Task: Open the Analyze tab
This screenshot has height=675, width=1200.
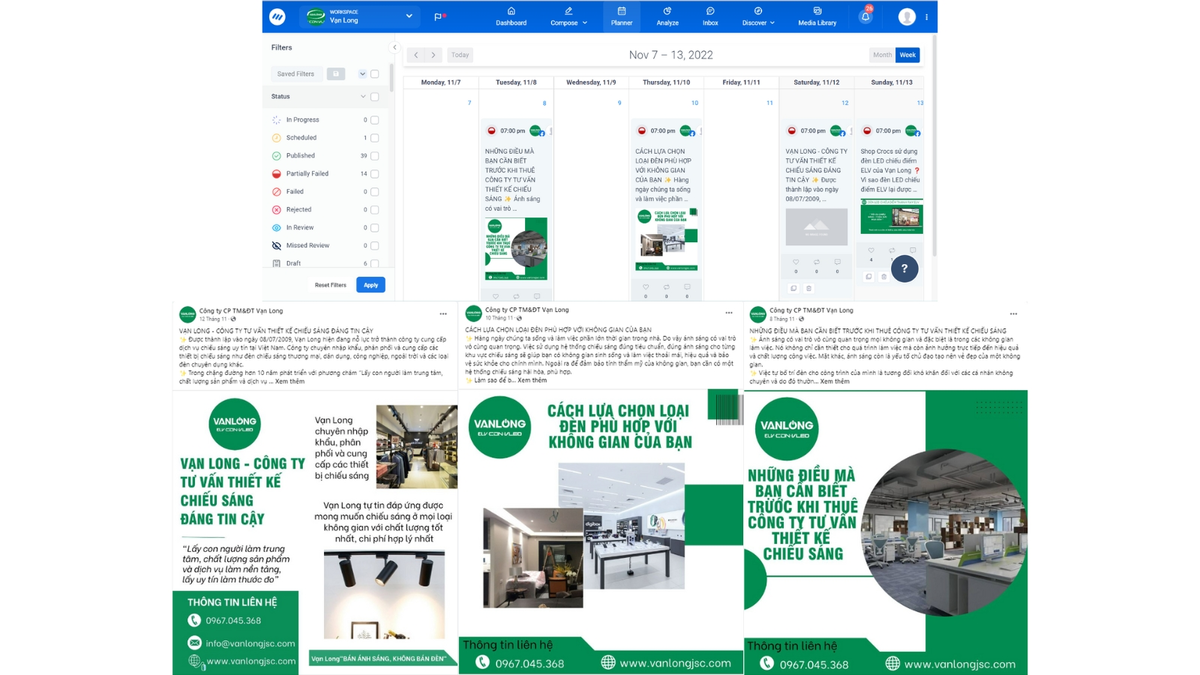Action: tap(667, 17)
